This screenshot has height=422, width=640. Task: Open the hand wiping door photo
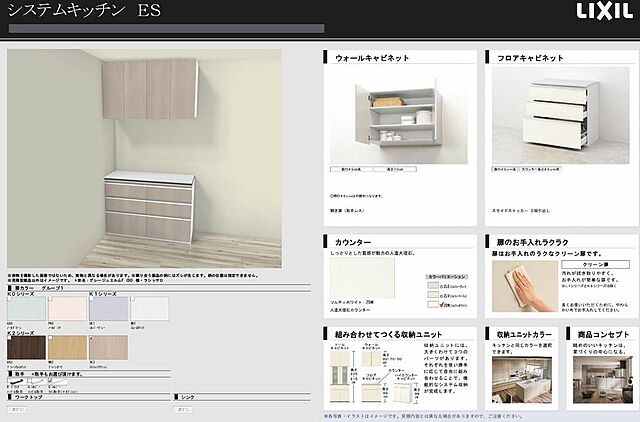click(524, 286)
